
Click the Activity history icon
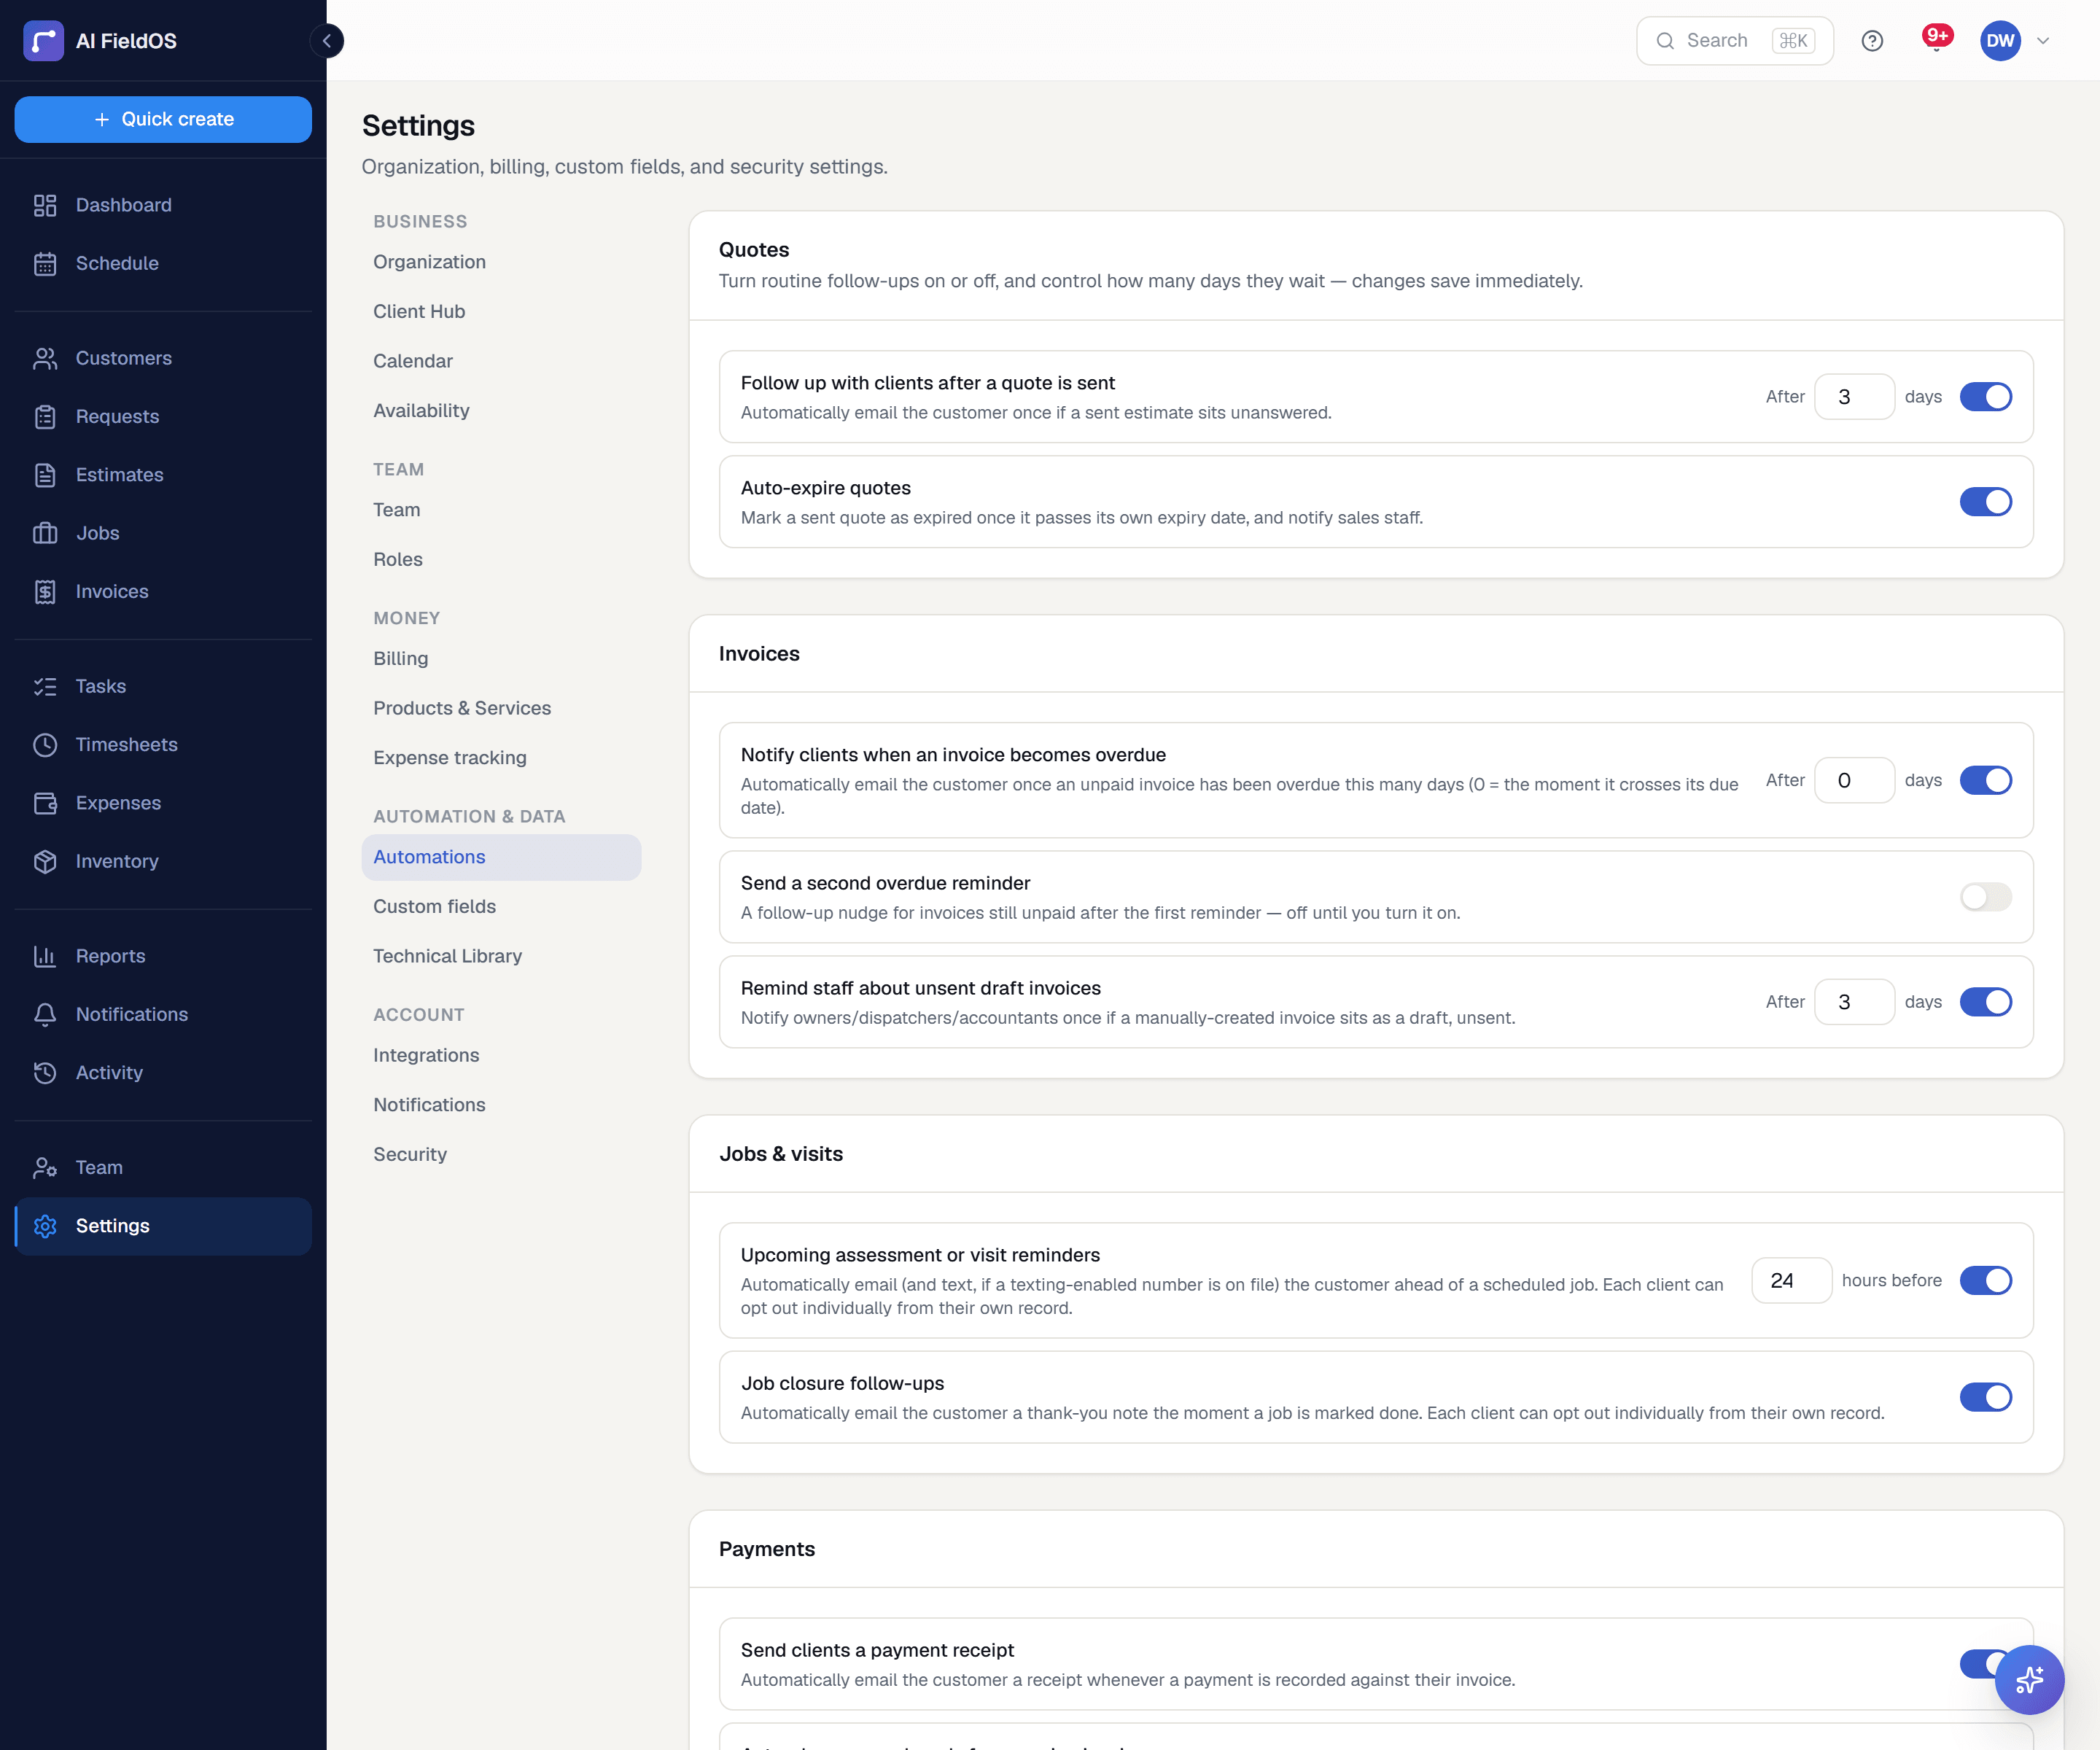coord(45,1072)
